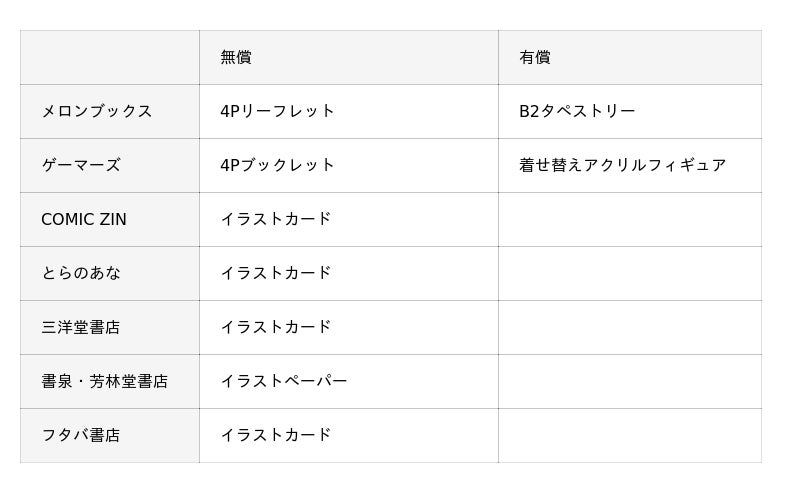Click empty 有償 cell for フタバ書店
This screenshot has width=800, height=493.
(x=629, y=436)
